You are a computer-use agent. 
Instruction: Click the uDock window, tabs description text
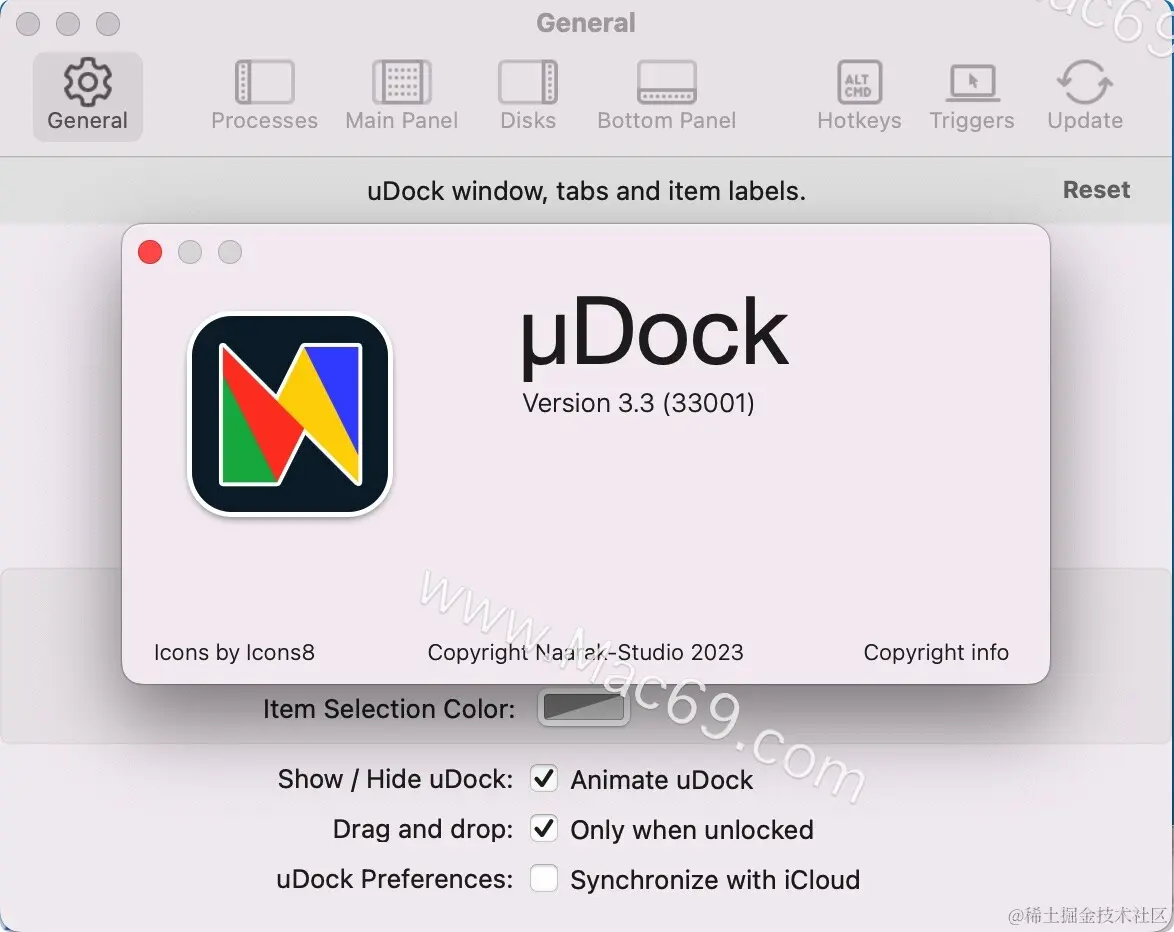click(586, 192)
